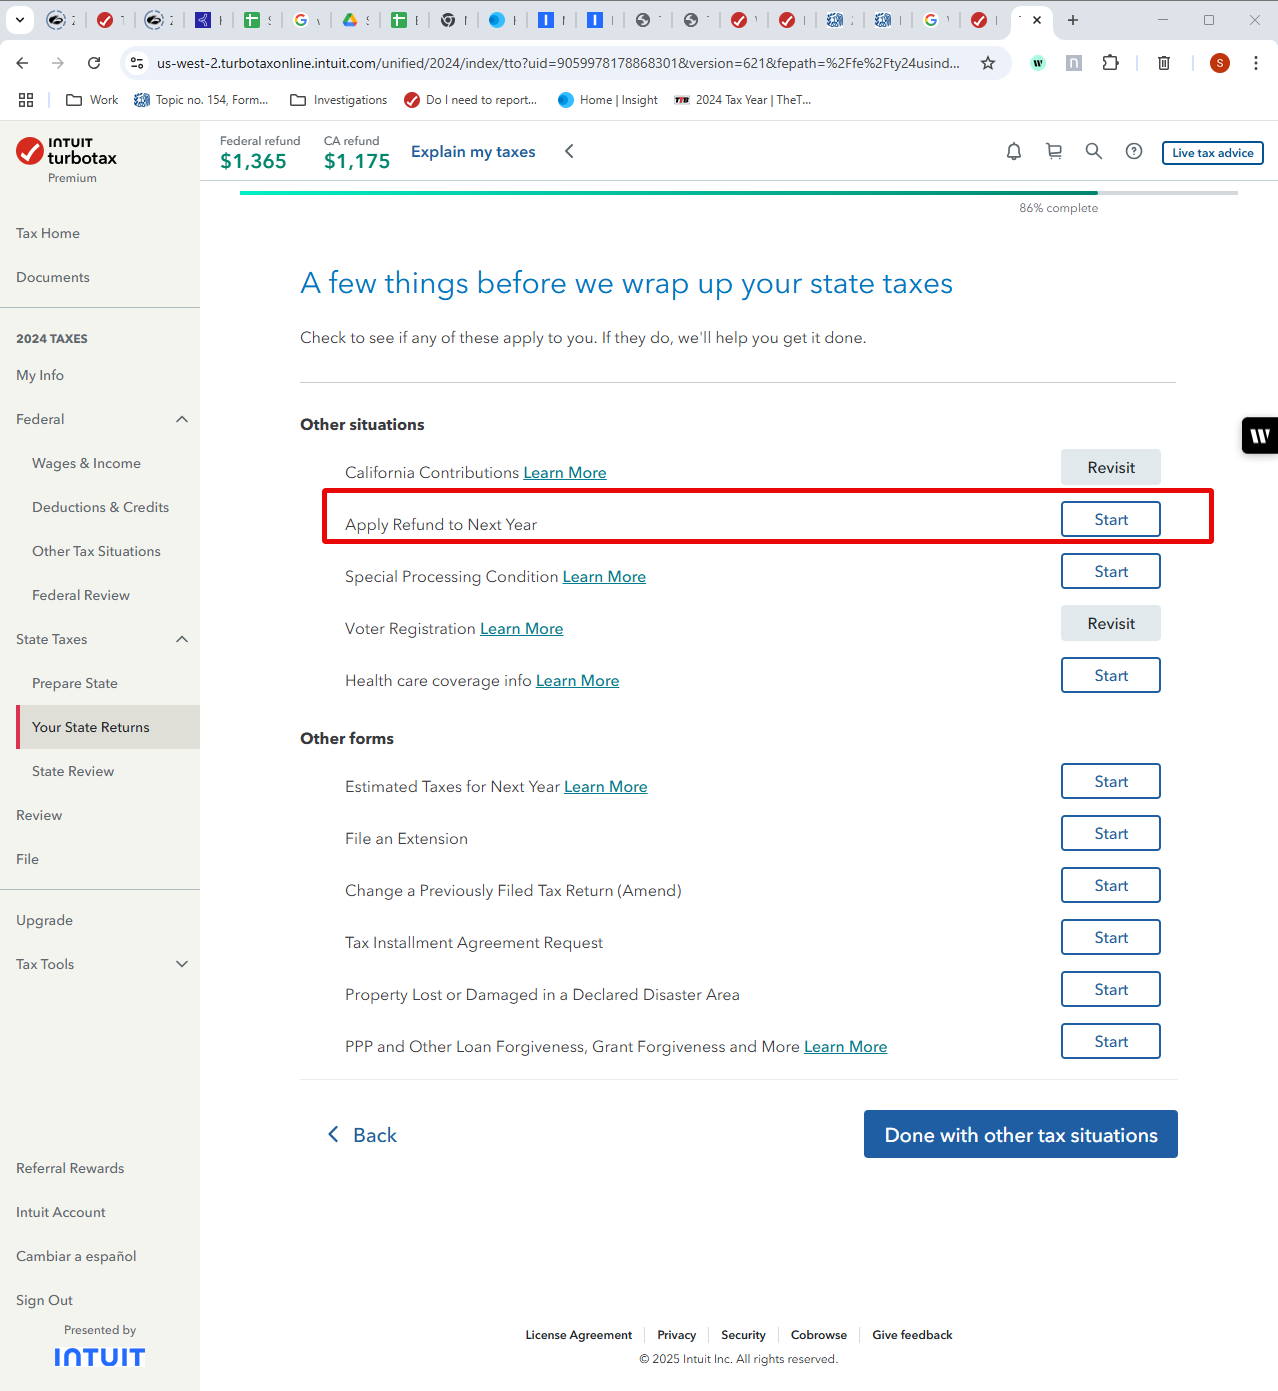Viewport: 1278px width, 1391px height.
Task: Click the Intuit logo at sidebar bottom
Action: 100,1357
